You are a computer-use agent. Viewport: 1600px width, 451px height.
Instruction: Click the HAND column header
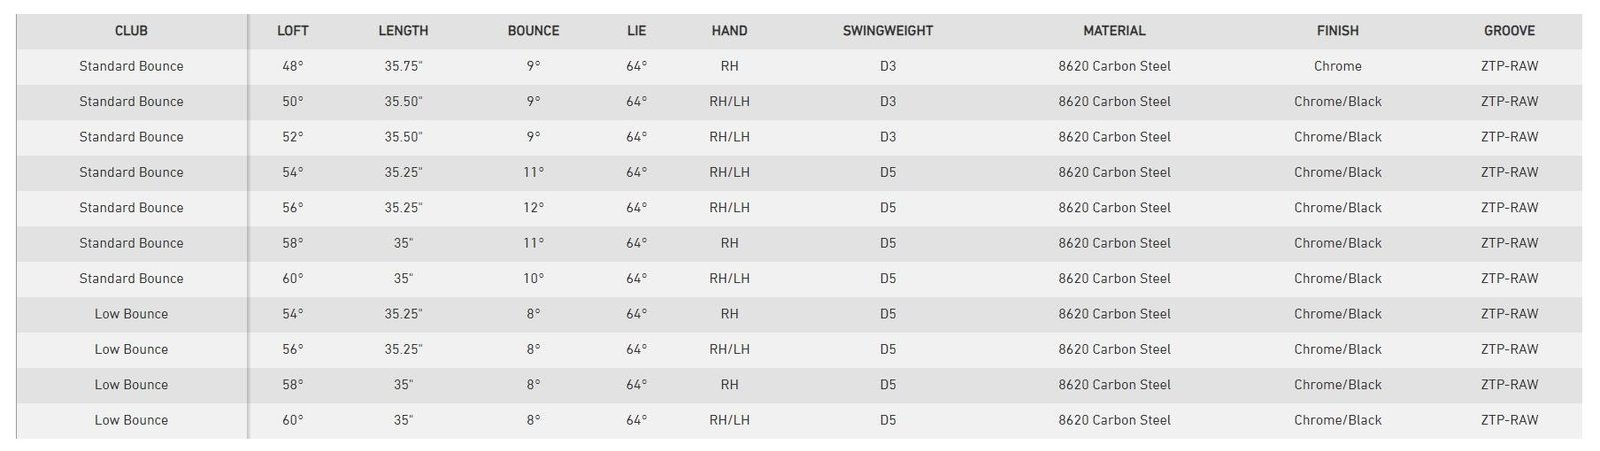tap(729, 31)
